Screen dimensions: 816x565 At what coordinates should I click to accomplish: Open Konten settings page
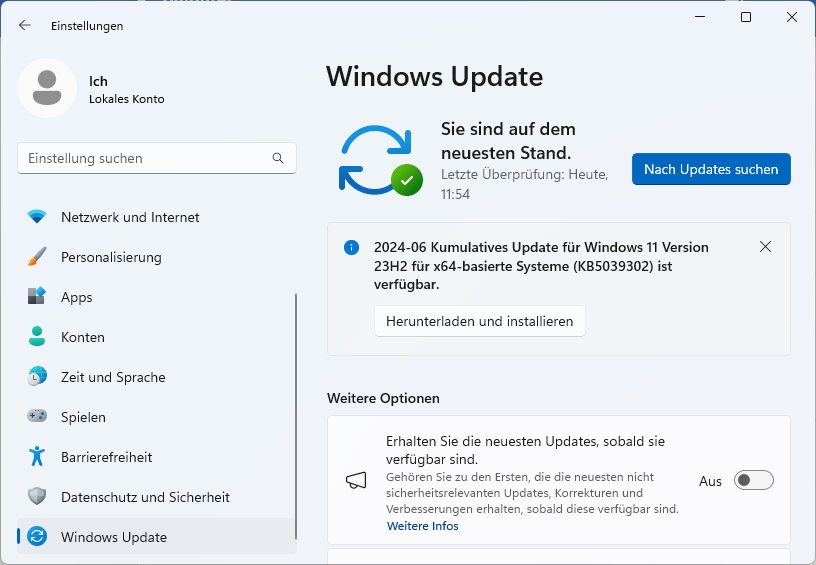[x=156, y=337]
